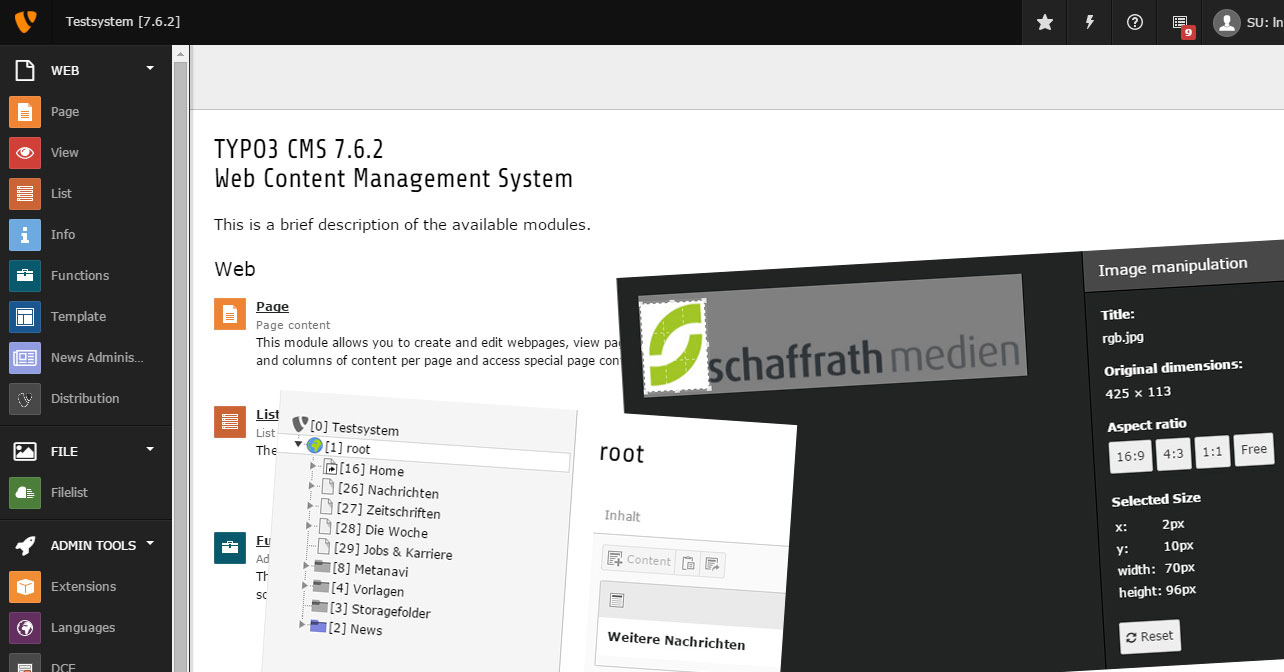Select the 16:9 aspect ratio option
Screen dimensions: 1284x672
coord(1130,456)
